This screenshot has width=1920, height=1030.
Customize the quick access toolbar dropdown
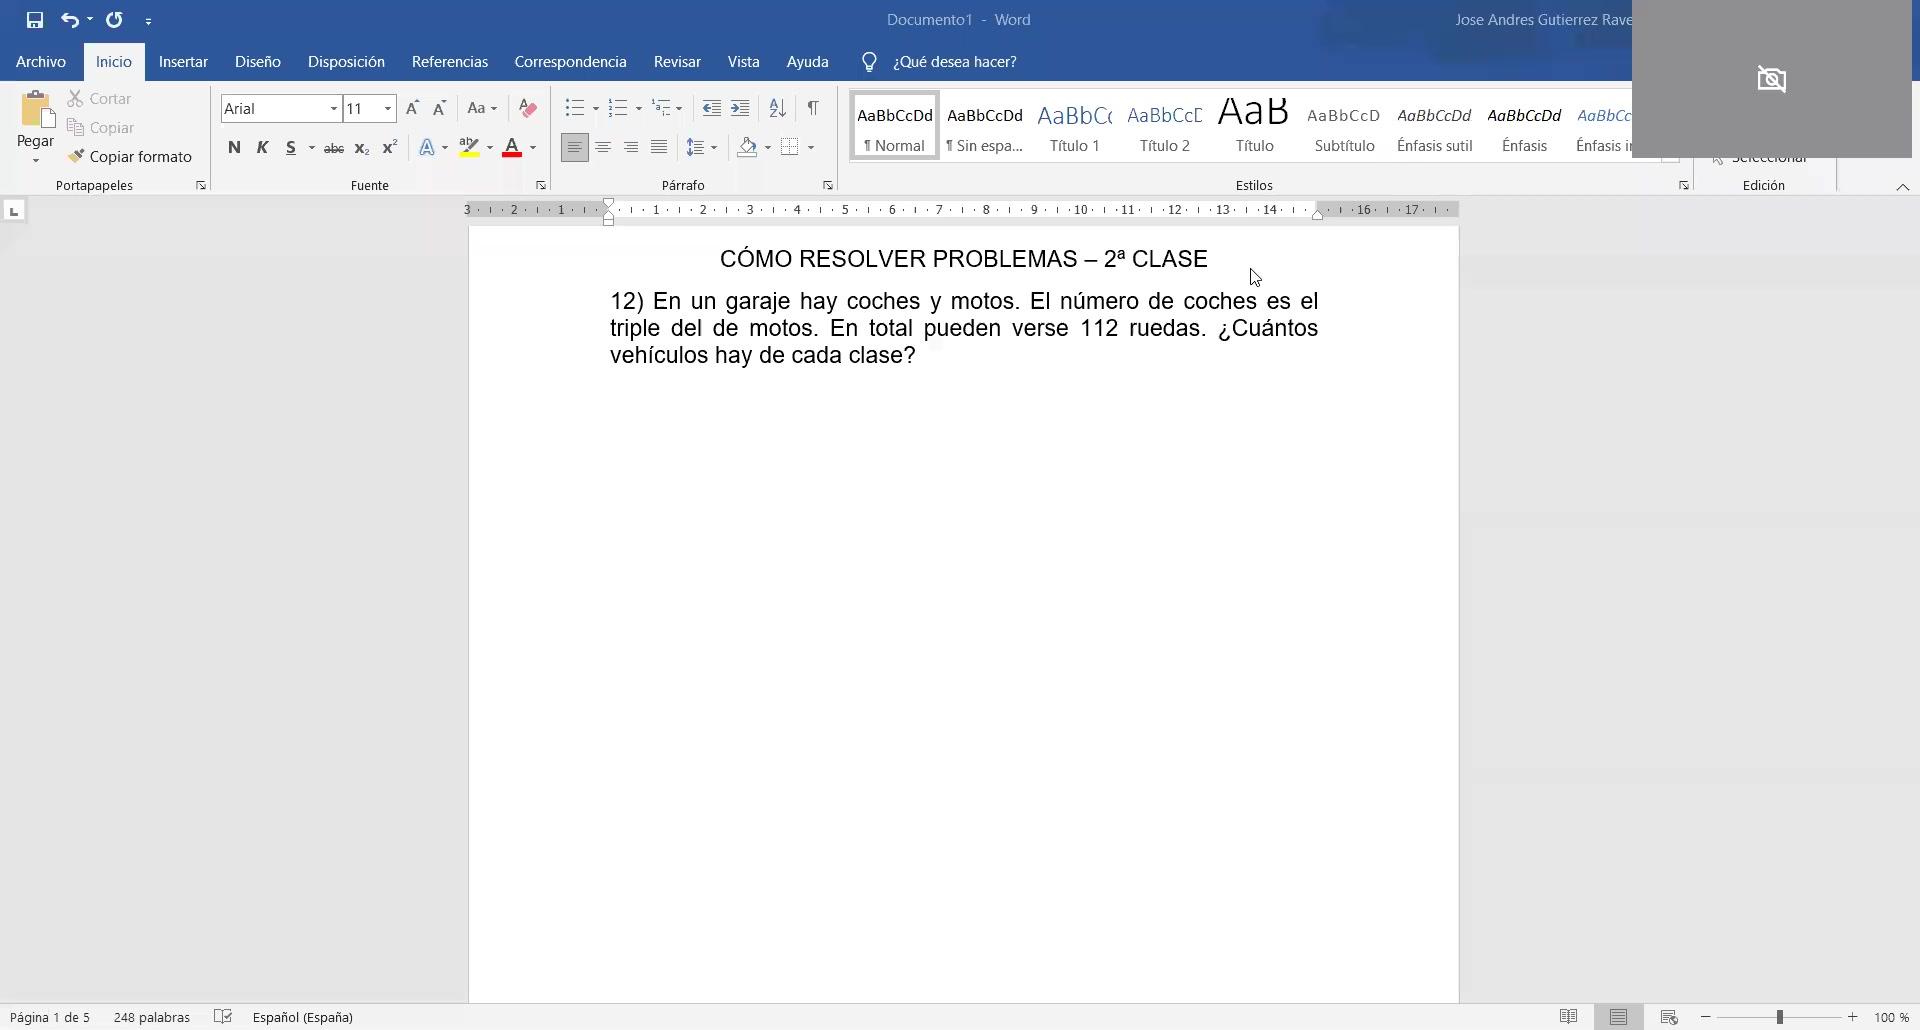pos(148,21)
